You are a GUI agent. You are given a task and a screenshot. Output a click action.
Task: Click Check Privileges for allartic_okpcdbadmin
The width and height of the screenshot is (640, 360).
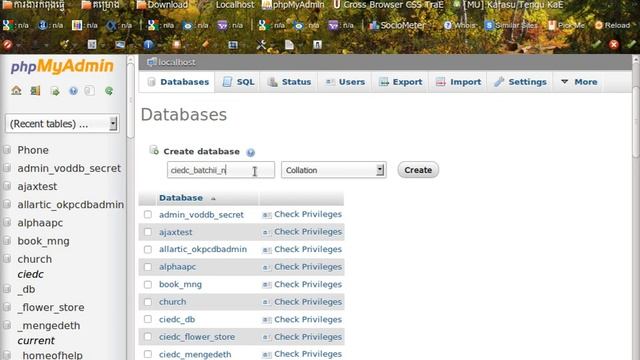(308, 249)
